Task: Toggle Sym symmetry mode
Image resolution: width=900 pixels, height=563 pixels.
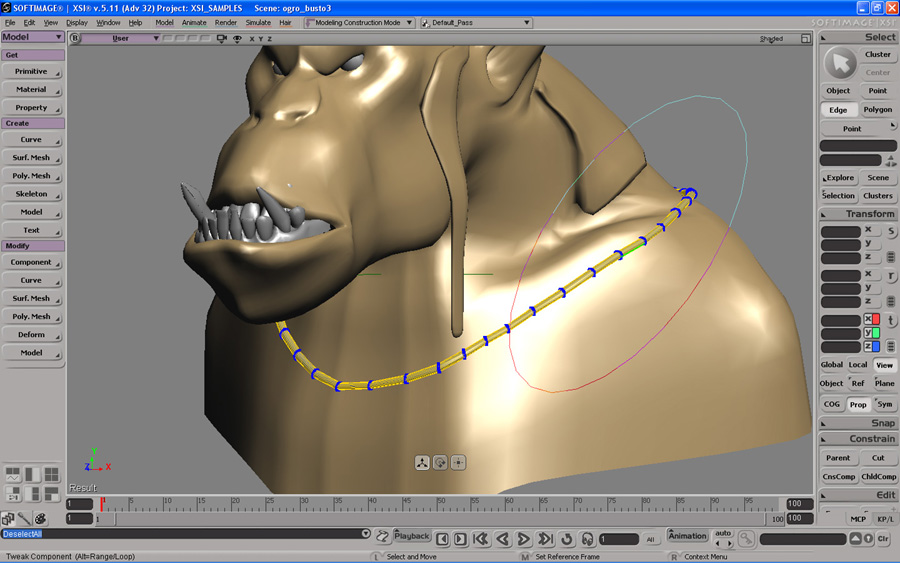Action: click(x=885, y=404)
